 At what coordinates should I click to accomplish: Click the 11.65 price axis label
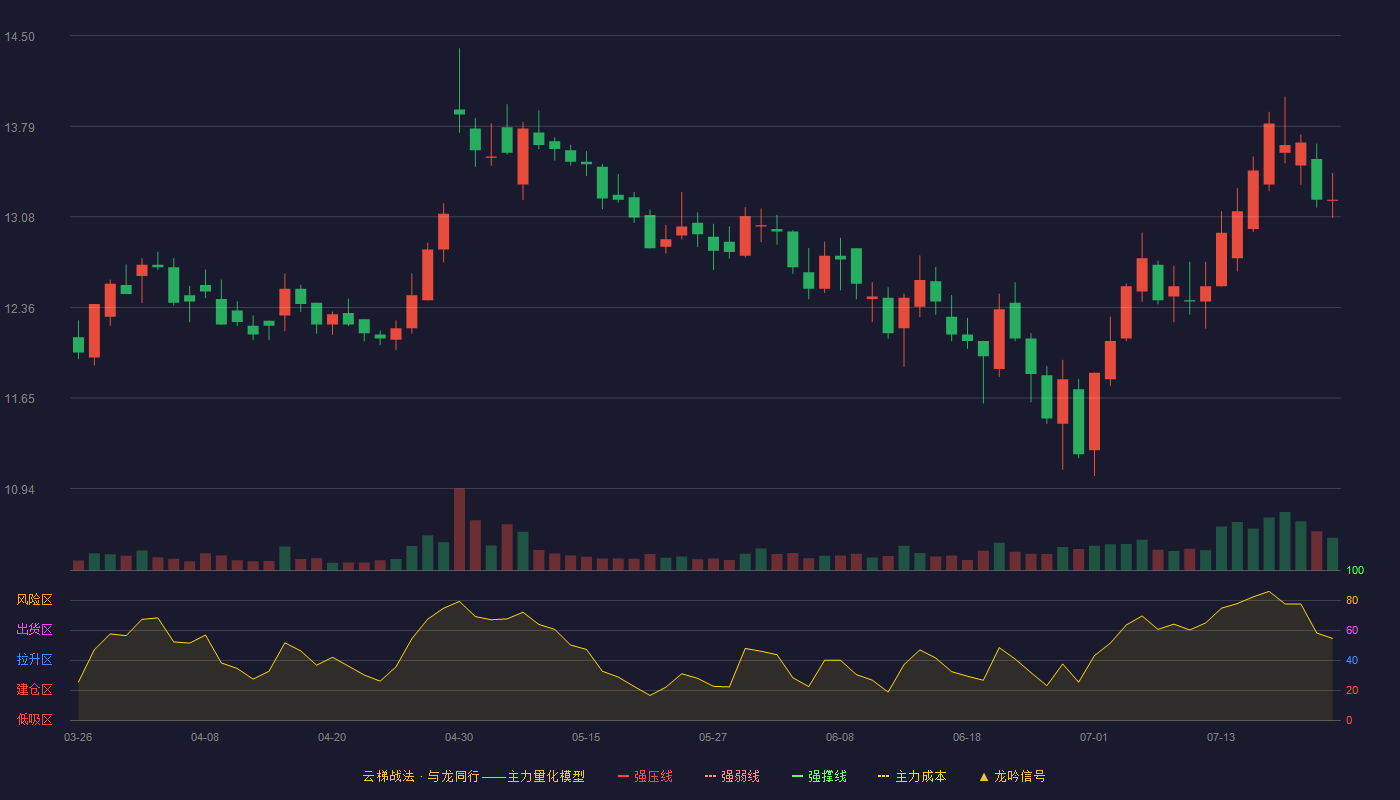[x=19, y=399]
